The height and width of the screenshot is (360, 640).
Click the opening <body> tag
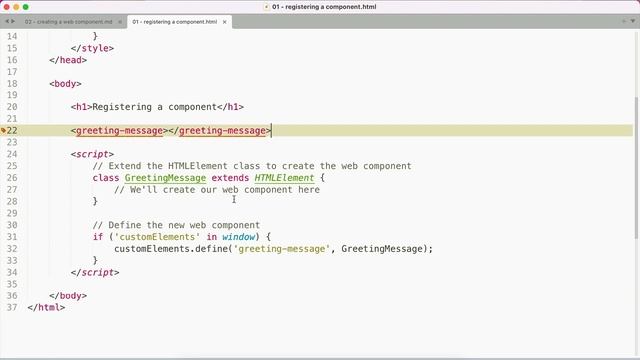click(65, 84)
